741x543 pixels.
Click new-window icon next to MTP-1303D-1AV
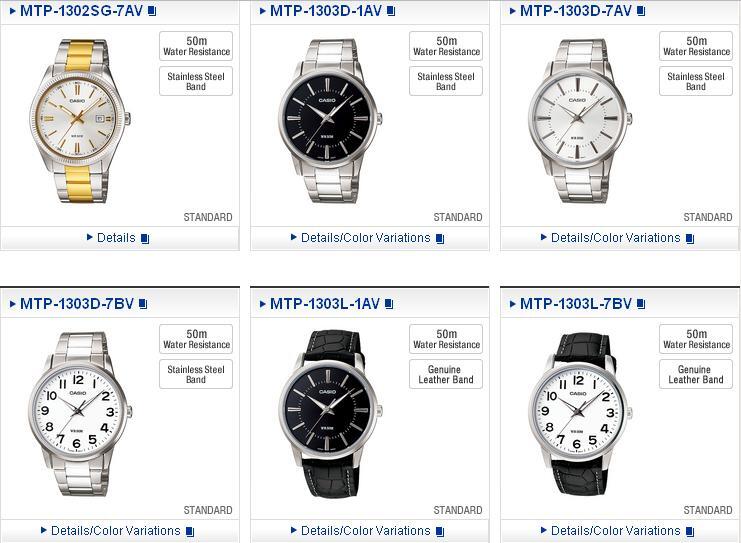click(391, 10)
